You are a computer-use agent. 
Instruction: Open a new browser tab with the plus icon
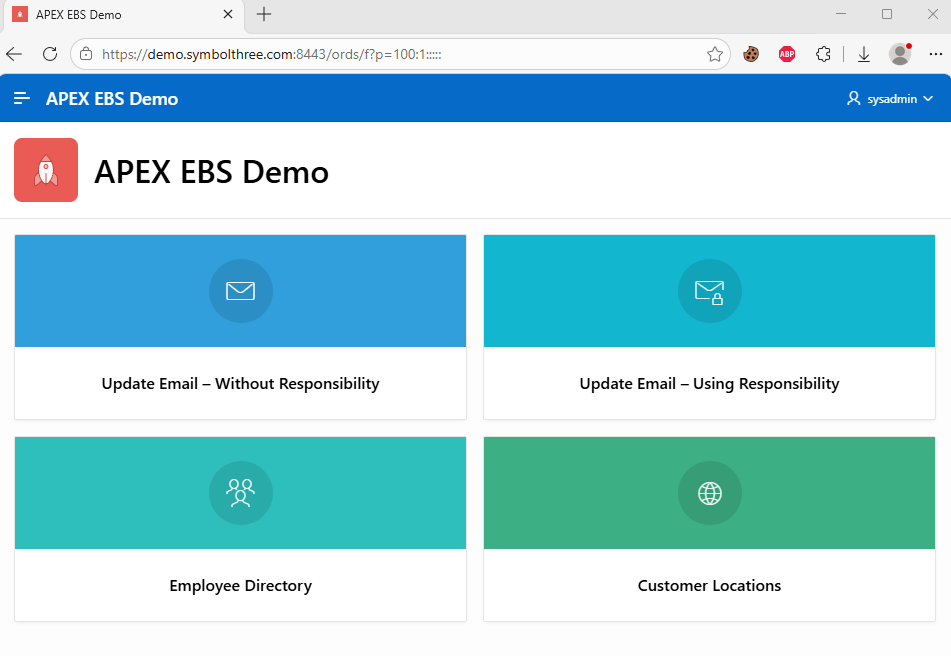coord(264,14)
